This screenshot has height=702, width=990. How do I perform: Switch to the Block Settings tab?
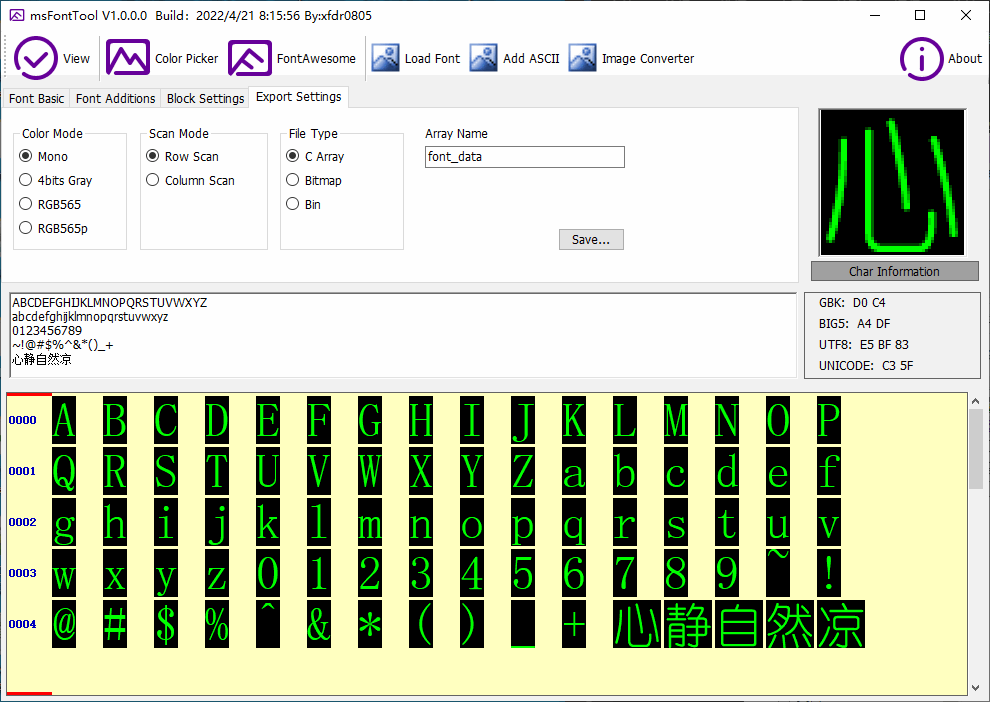click(205, 98)
